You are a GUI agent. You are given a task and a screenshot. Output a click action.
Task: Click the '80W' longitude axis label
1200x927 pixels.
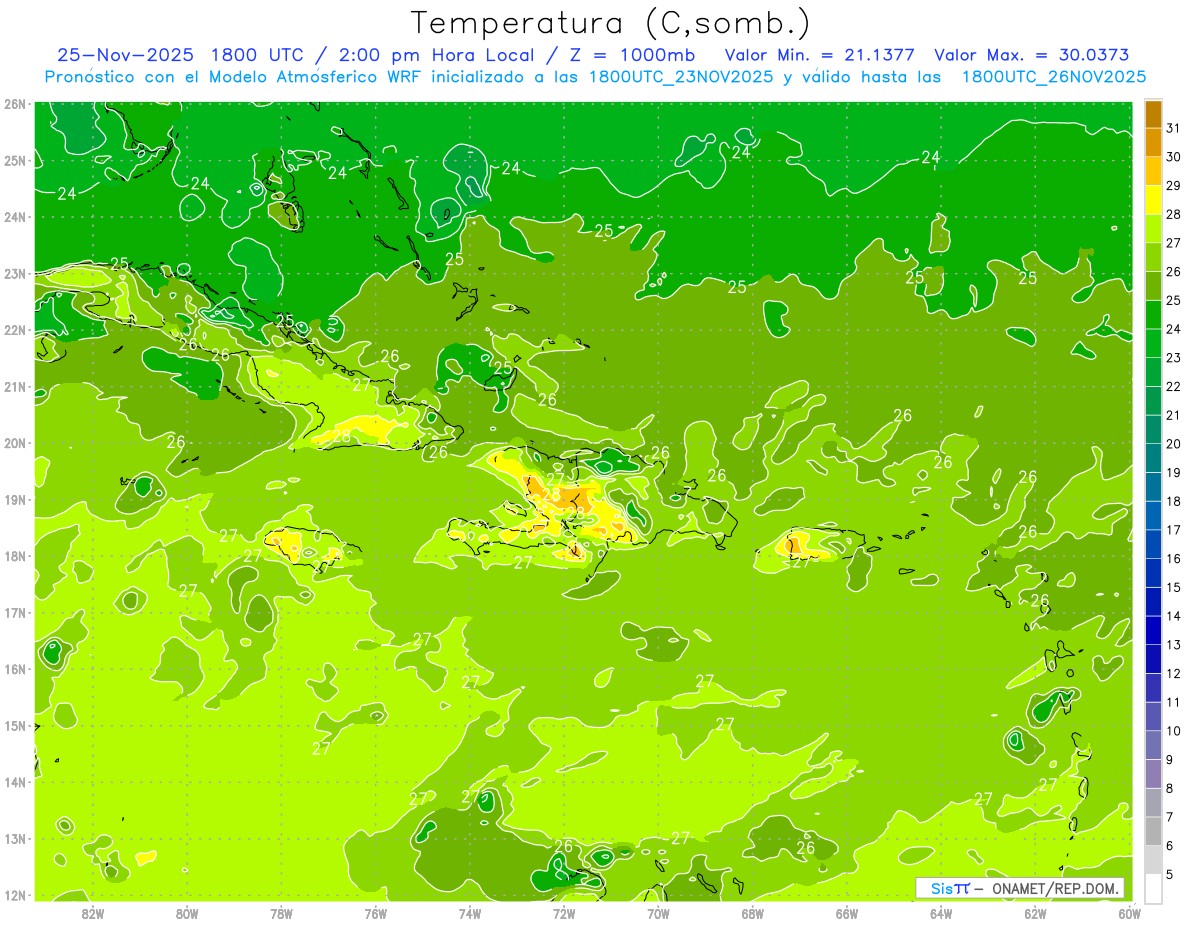pyautogui.click(x=187, y=913)
